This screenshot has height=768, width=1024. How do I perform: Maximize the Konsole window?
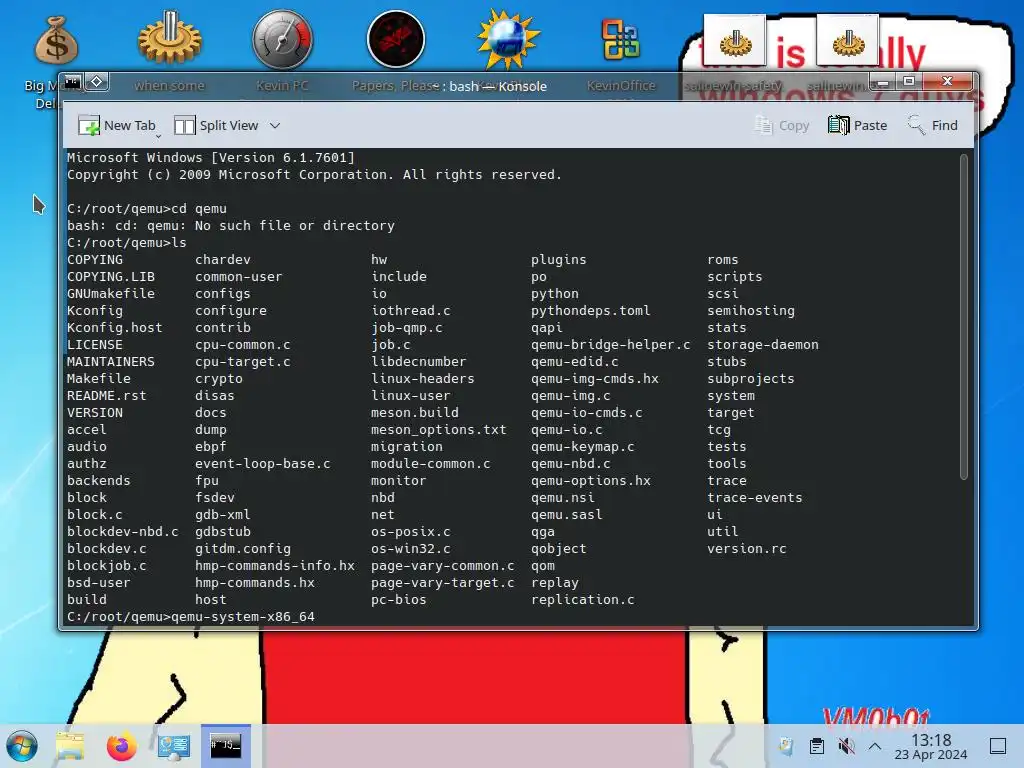[909, 82]
